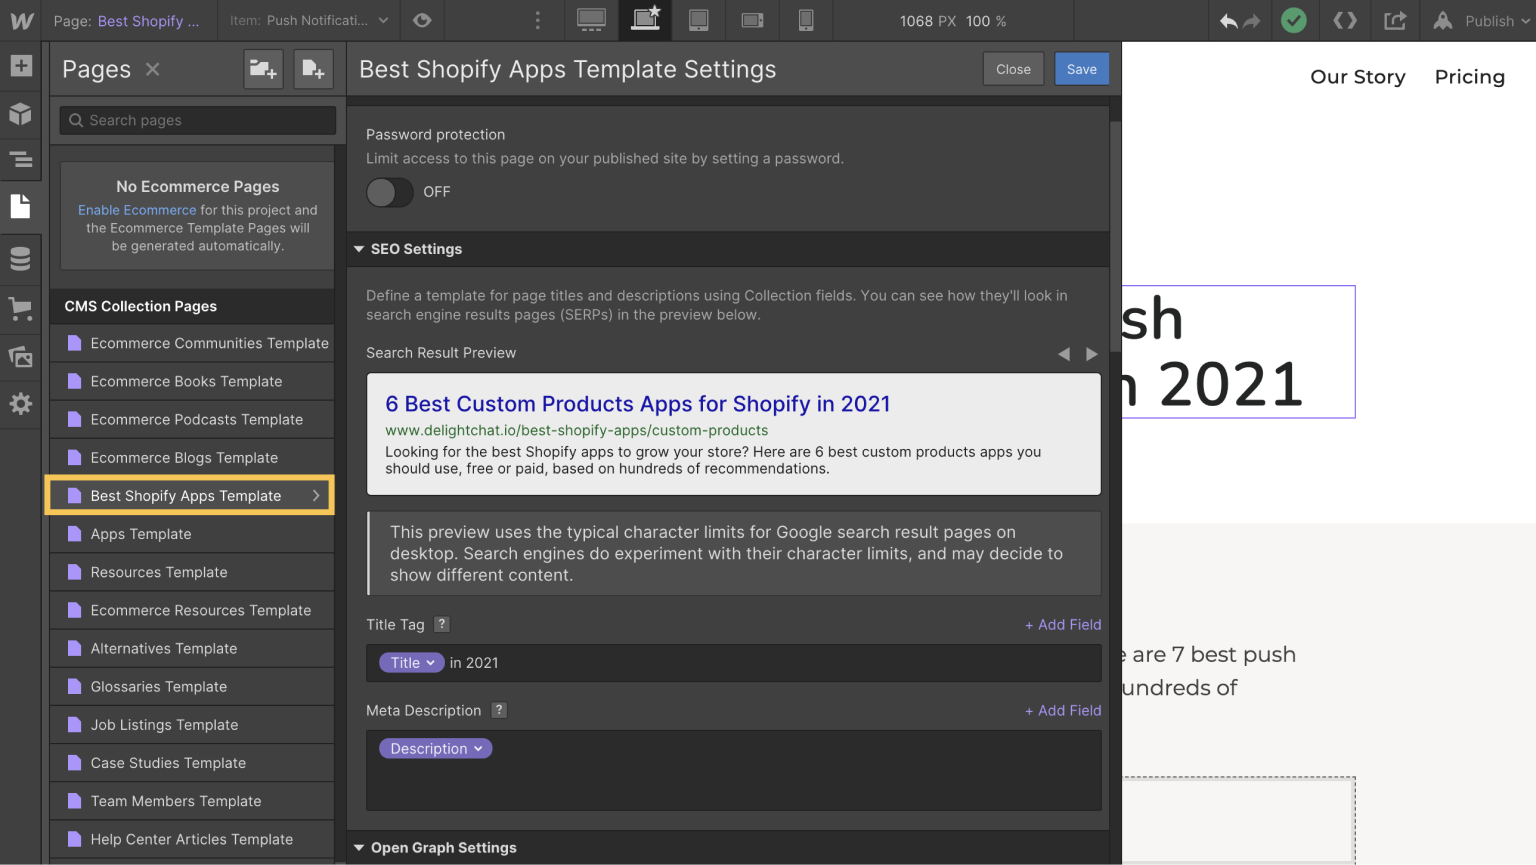
Task: Open the Title field pill dropdown
Action: [x=411, y=663]
